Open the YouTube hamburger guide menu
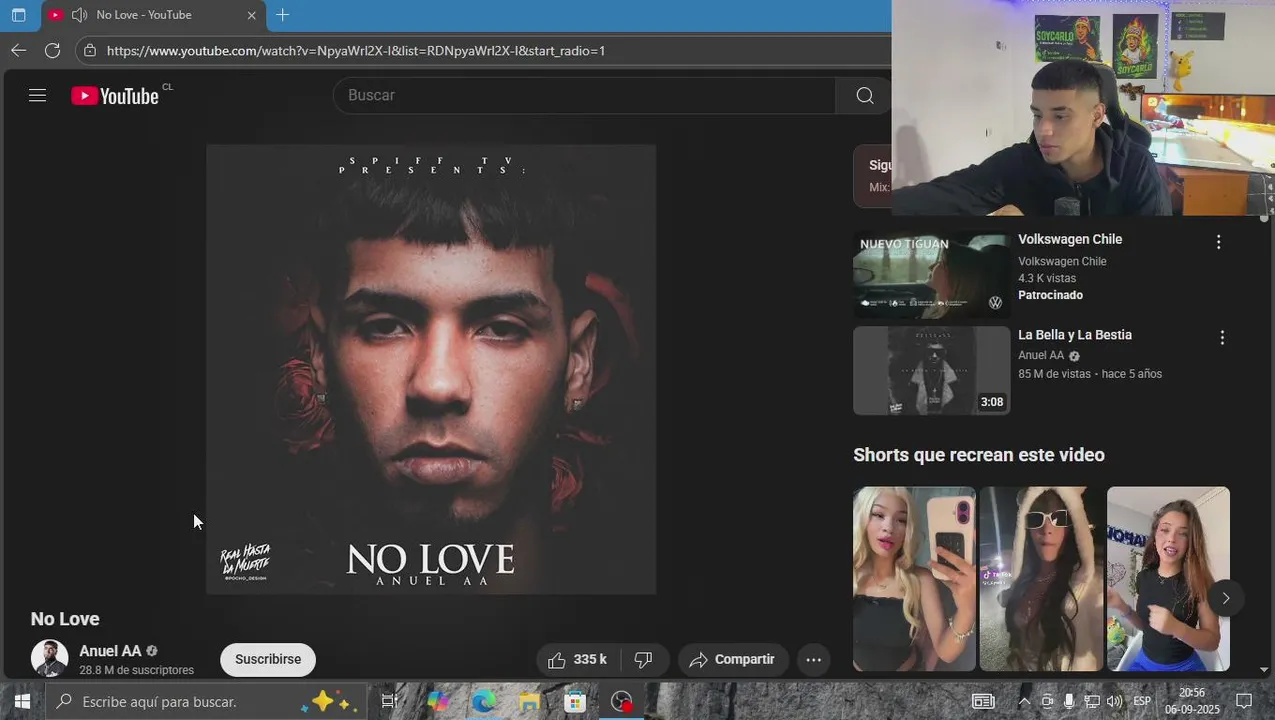The height and width of the screenshot is (720, 1275). [38, 95]
